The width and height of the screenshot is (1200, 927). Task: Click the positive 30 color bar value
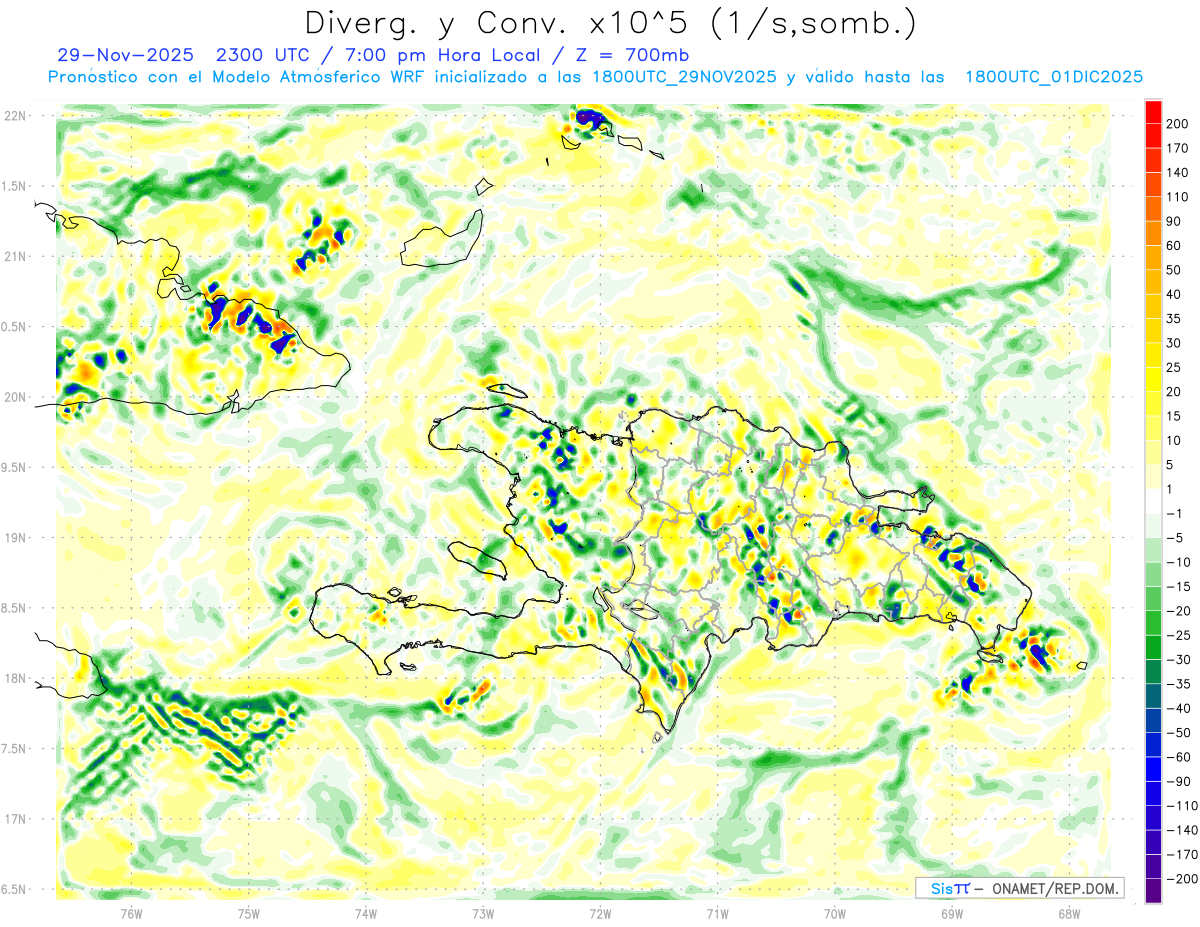pos(1175,343)
